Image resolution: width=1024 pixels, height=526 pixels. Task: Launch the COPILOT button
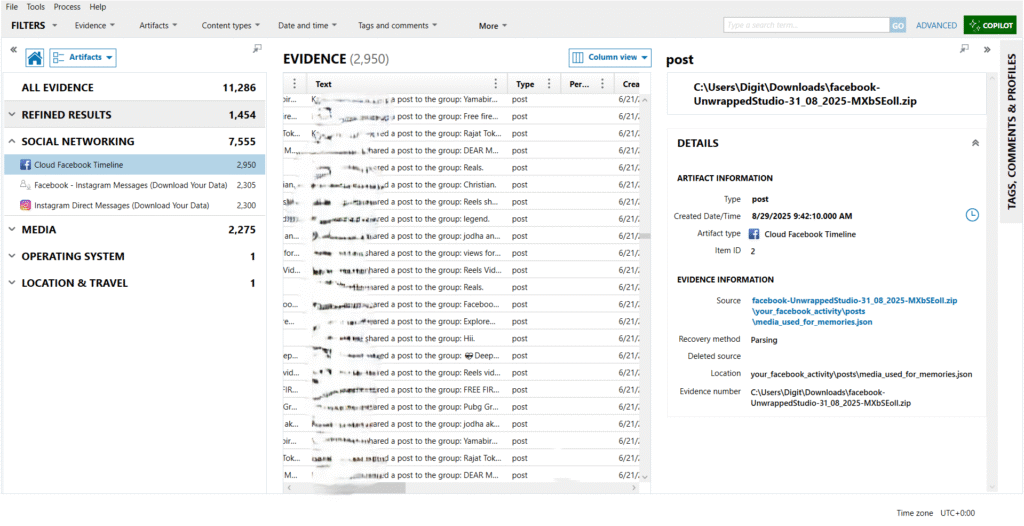(990, 25)
